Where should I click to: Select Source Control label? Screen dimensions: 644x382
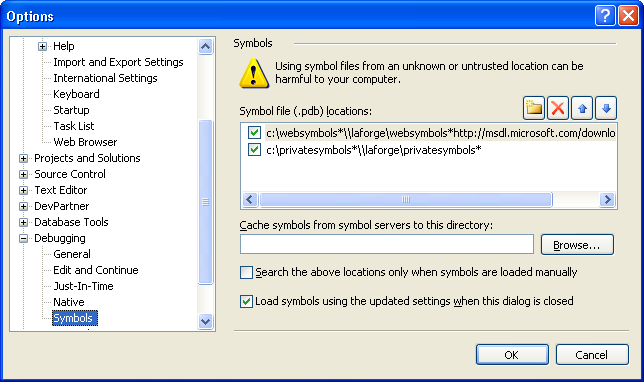pos(70,174)
